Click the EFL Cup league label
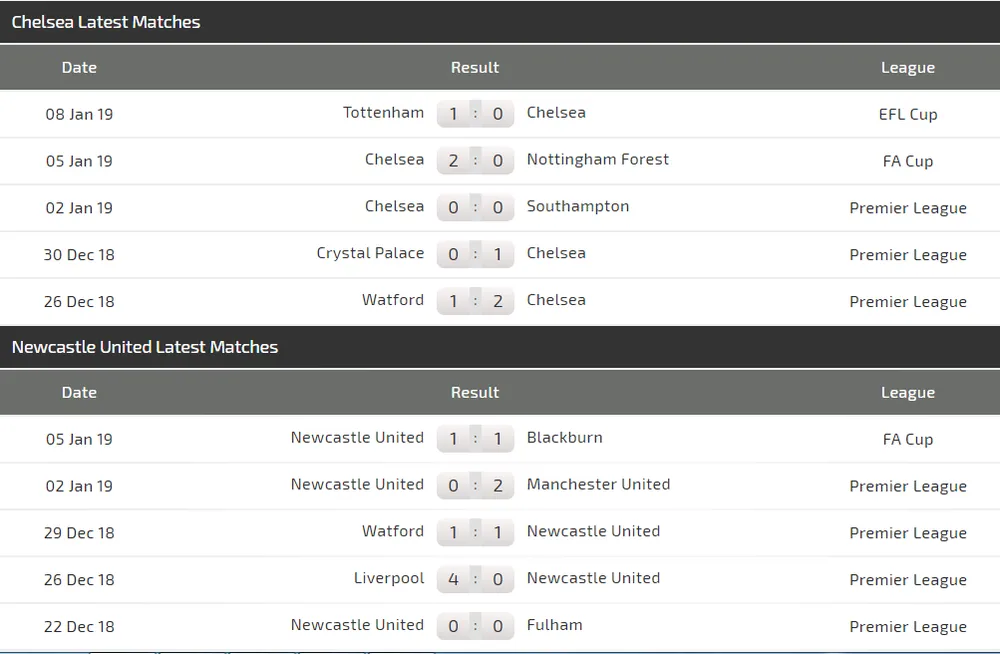 tap(908, 114)
